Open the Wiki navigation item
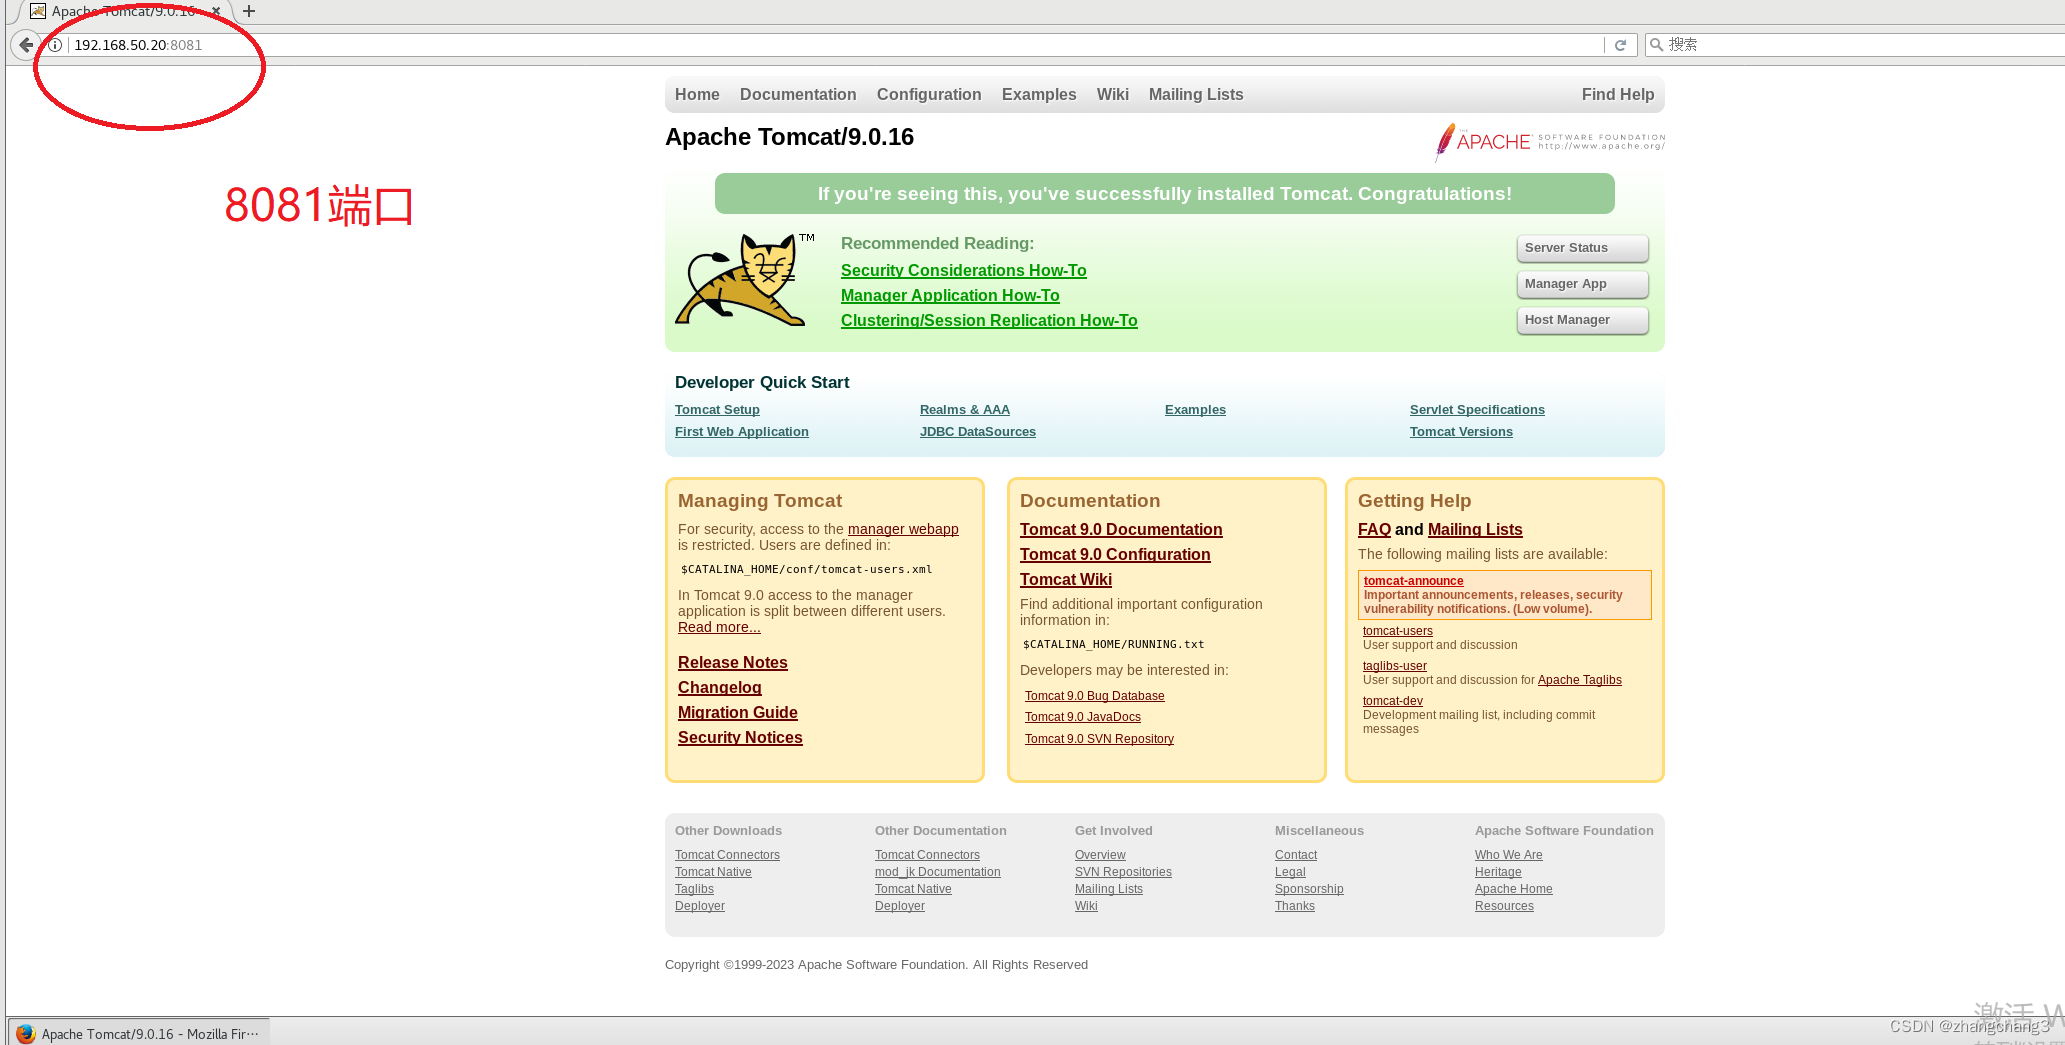2065x1045 pixels. (x=1112, y=94)
